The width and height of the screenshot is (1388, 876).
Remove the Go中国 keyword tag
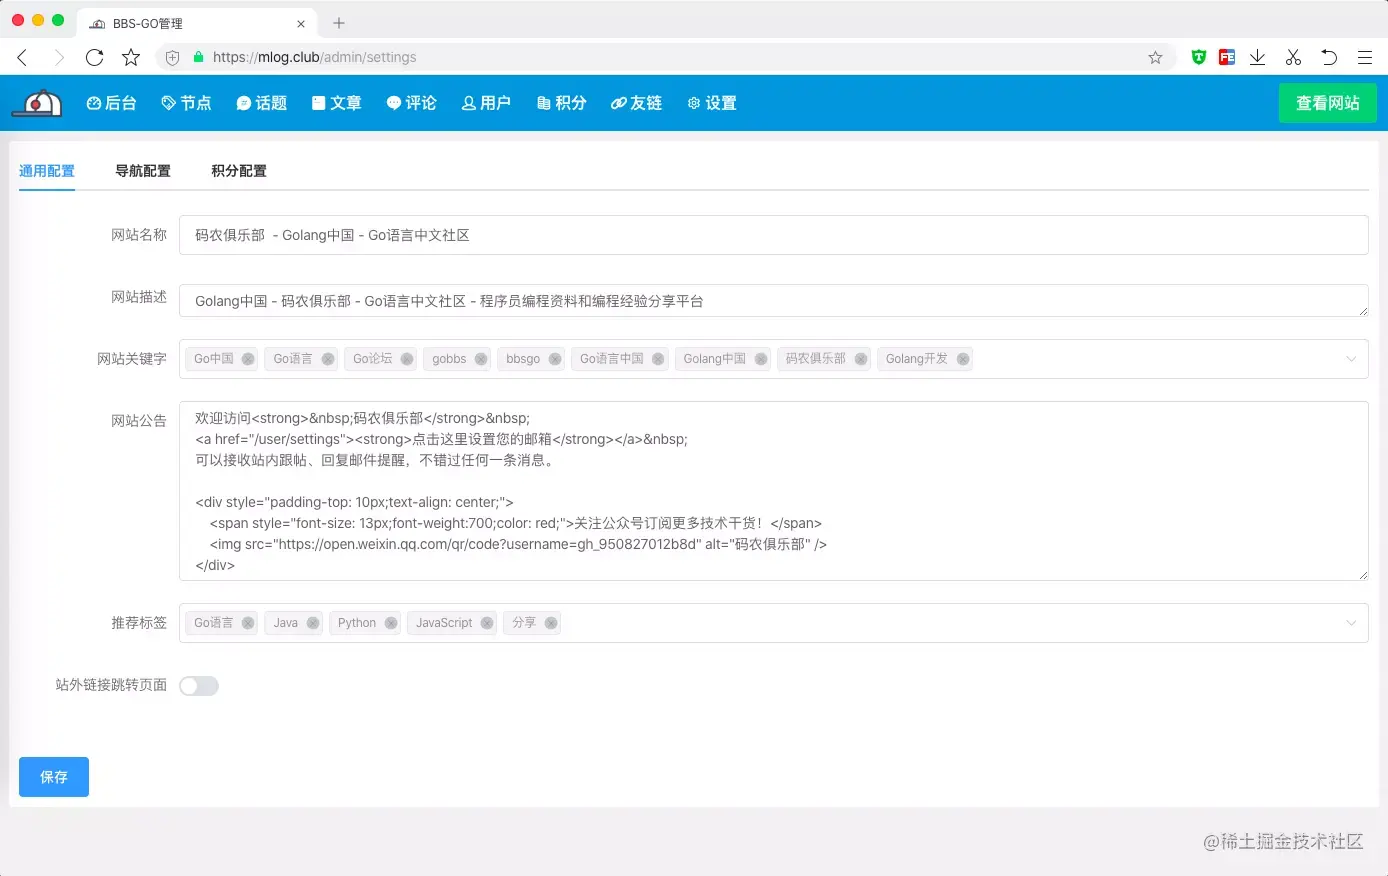tap(248, 359)
